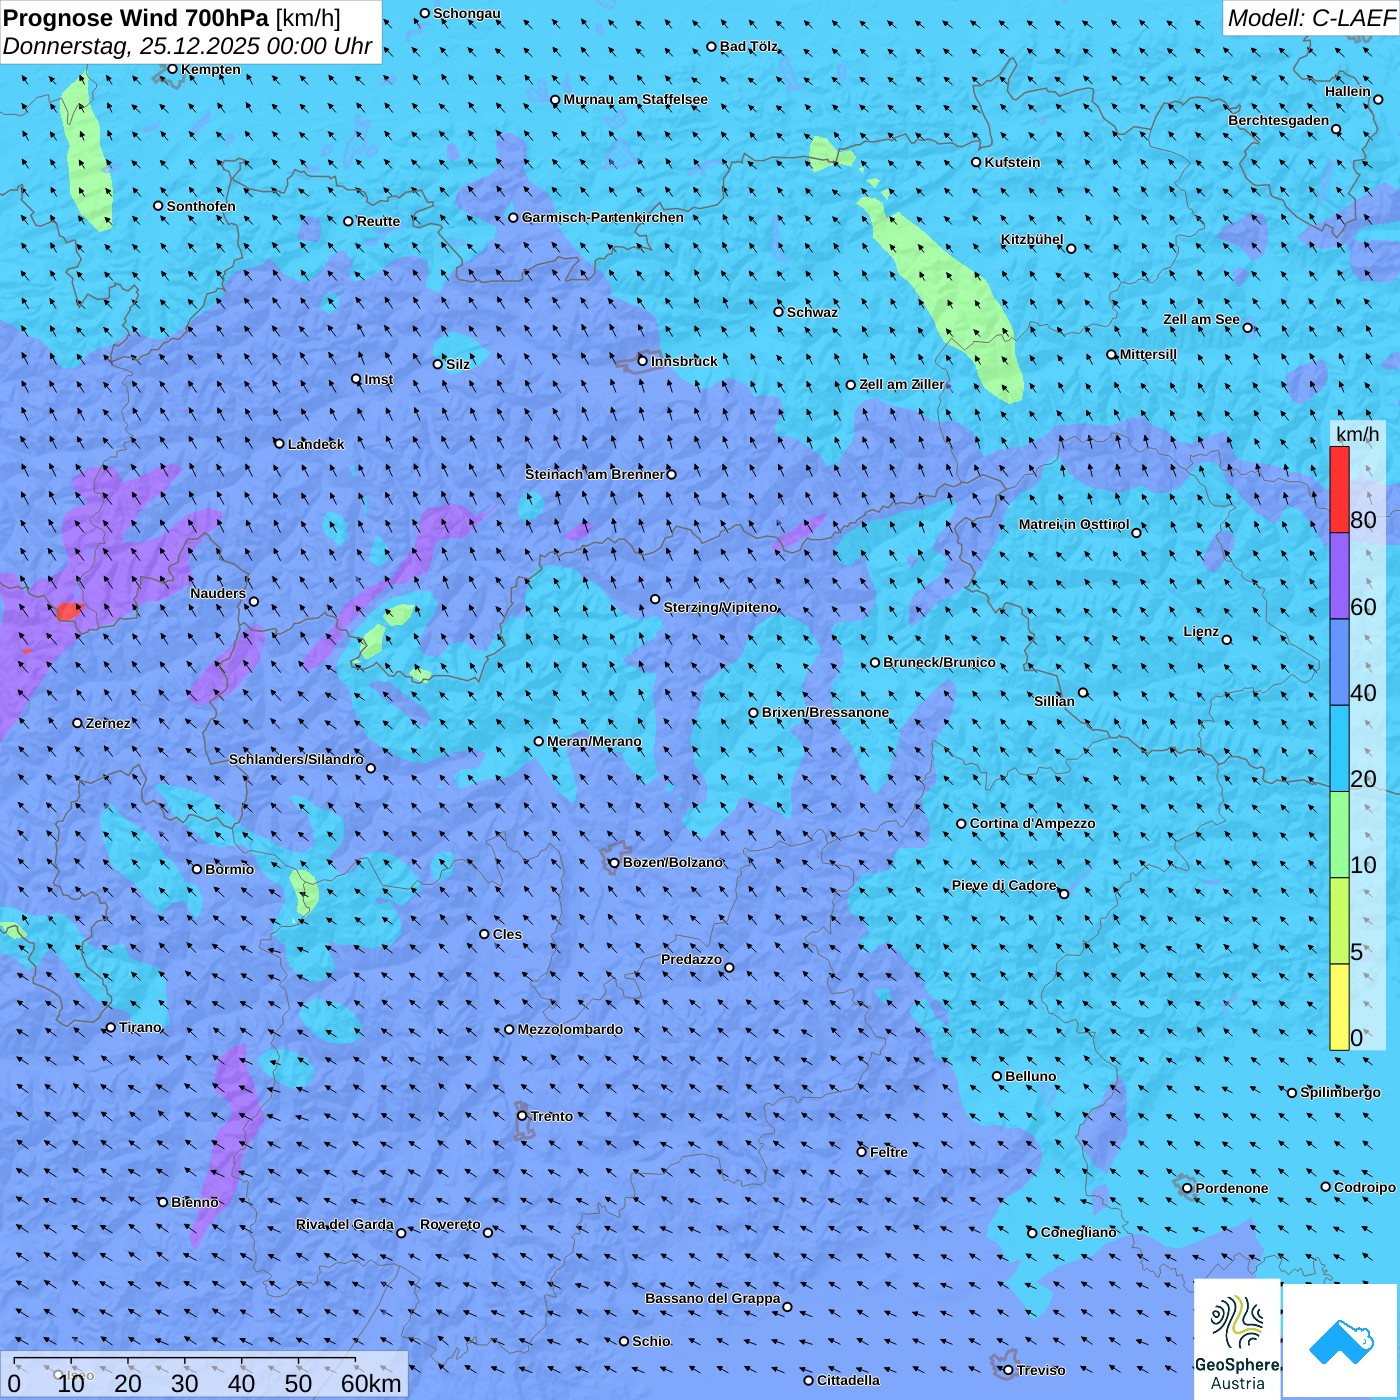1400x1400 pixels.
Task: Click the red 80 km/h legend color
Action: 1339,489
